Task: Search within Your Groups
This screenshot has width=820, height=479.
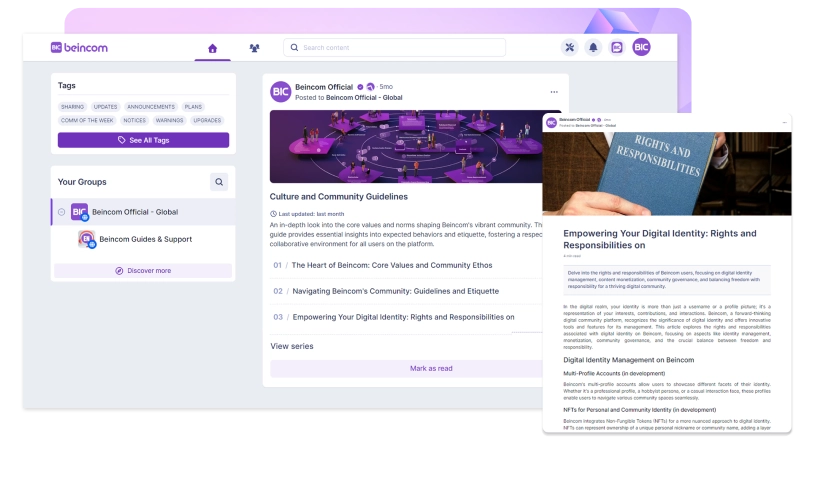Action: [x=219, y=182]
